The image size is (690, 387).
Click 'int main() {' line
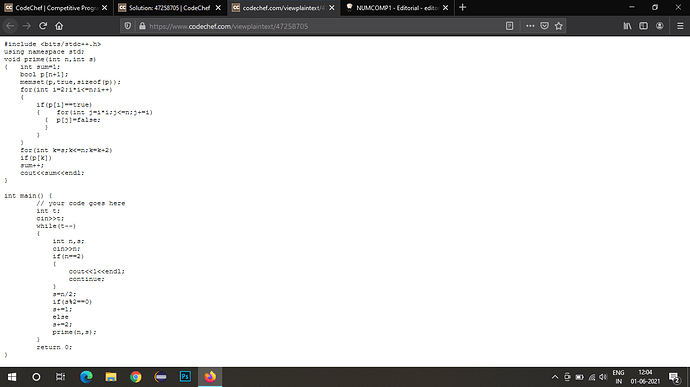point(28,195)
